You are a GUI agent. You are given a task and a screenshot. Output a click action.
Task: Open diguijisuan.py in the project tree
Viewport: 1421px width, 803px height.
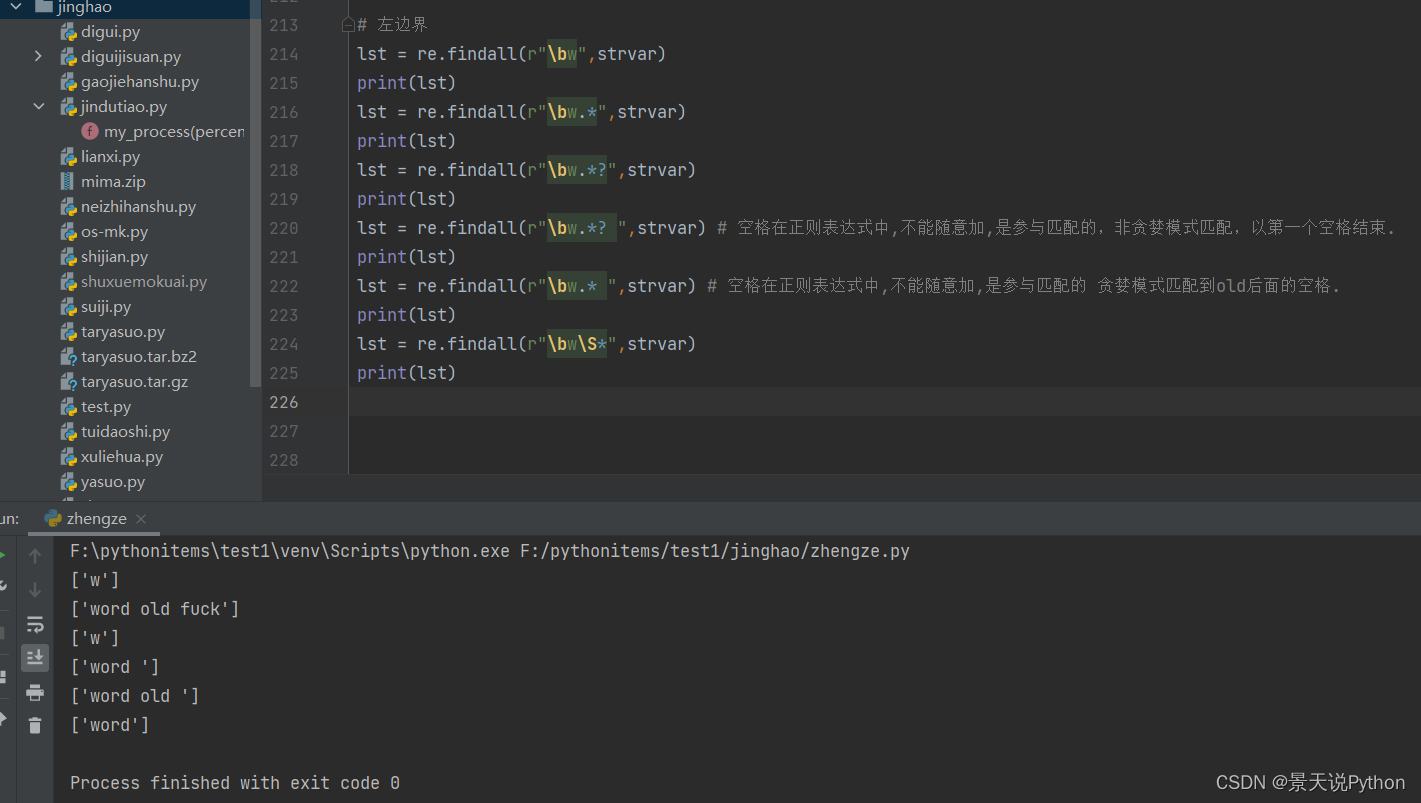click(x=131, y=57)
